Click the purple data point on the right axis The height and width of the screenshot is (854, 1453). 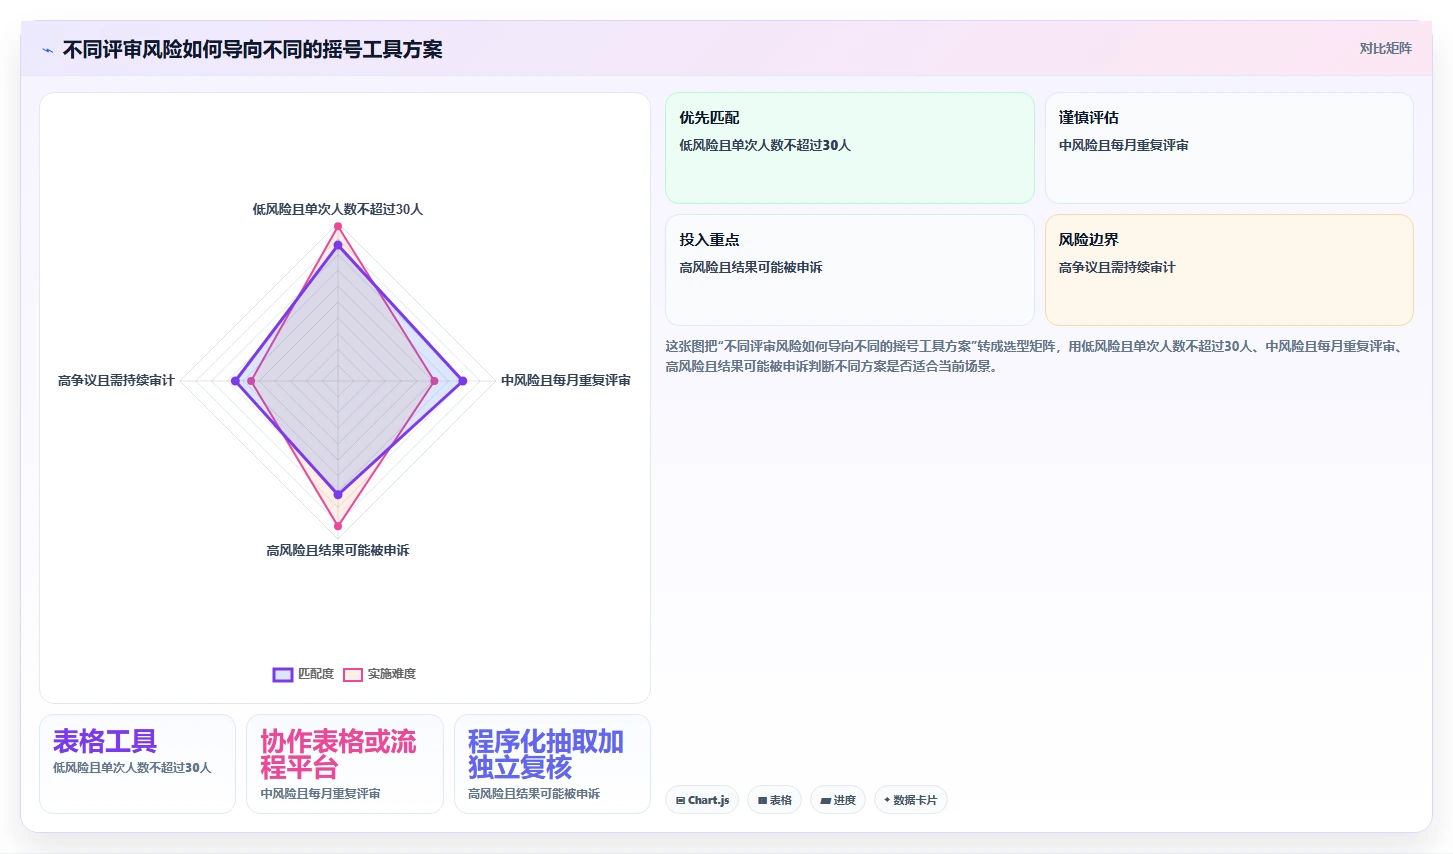462,380
